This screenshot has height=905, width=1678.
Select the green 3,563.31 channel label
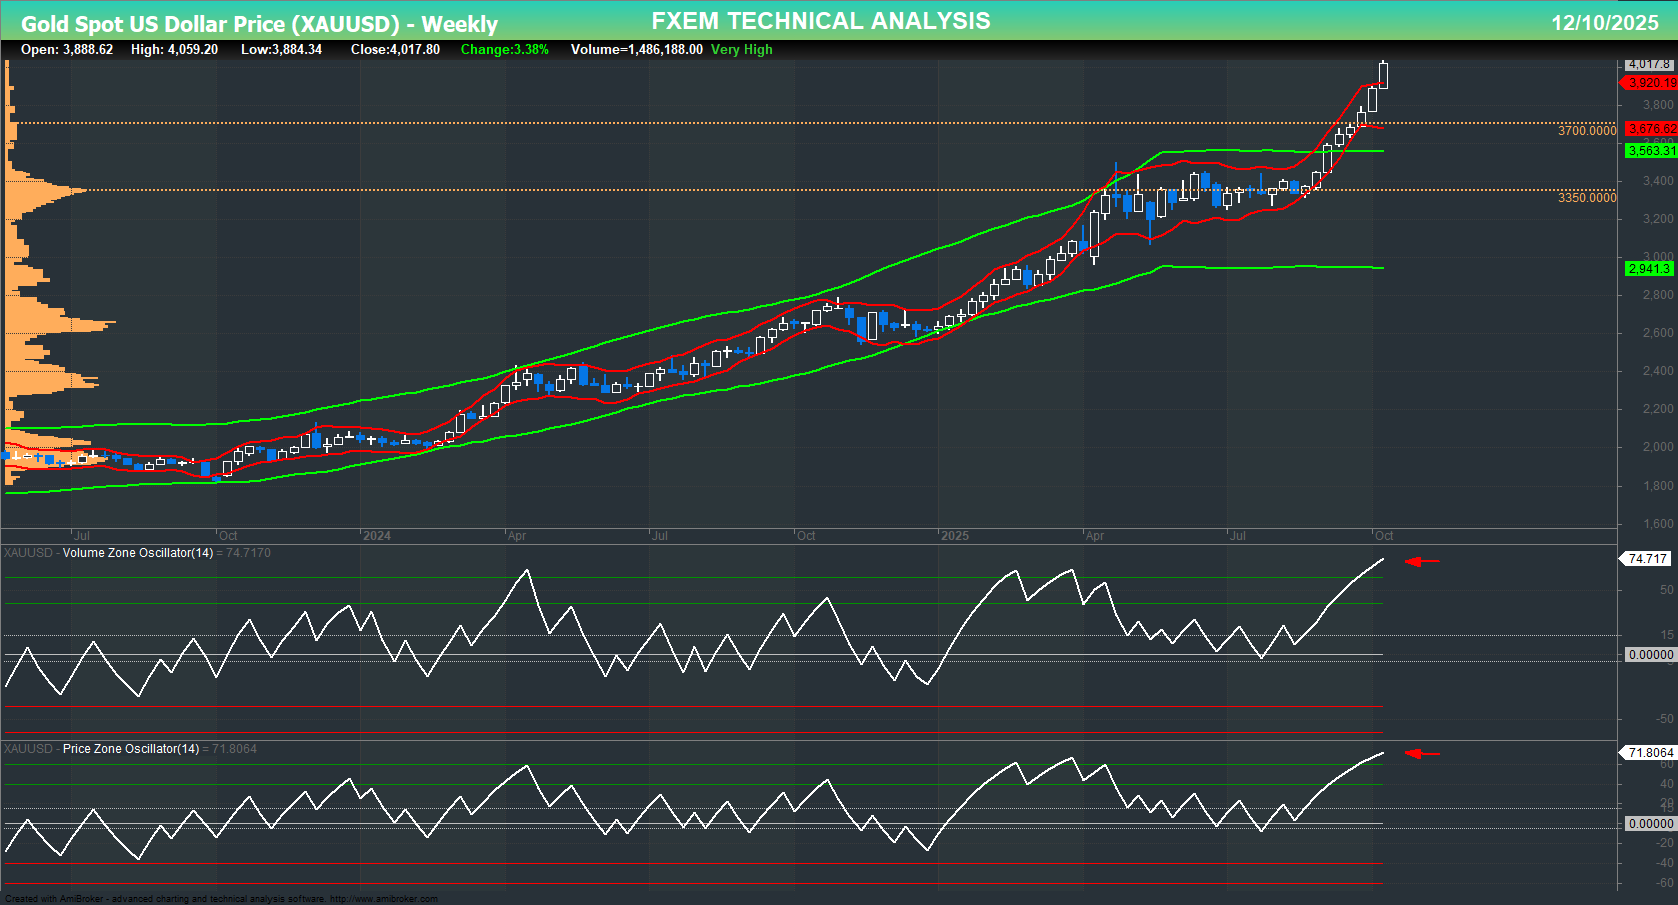1648,151
